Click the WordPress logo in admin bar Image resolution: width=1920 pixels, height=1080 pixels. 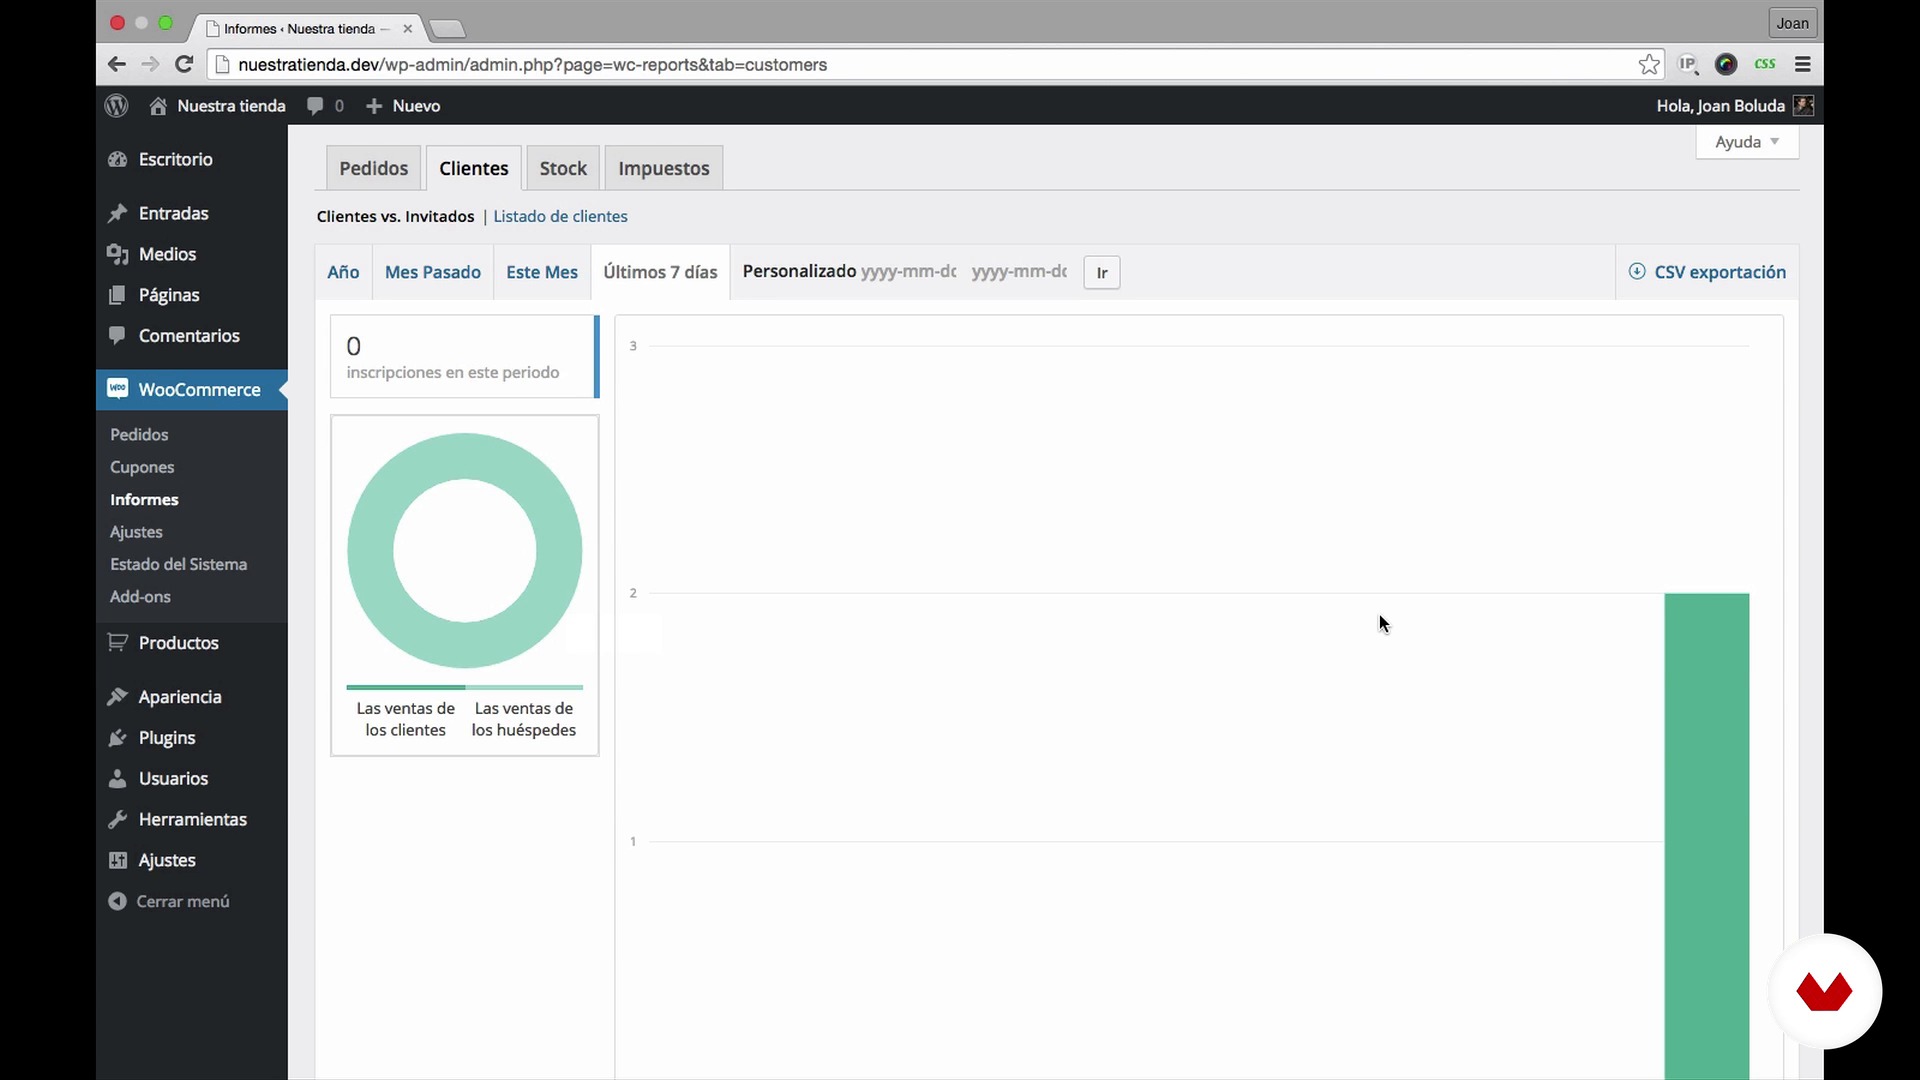click(x=117, y=106)
